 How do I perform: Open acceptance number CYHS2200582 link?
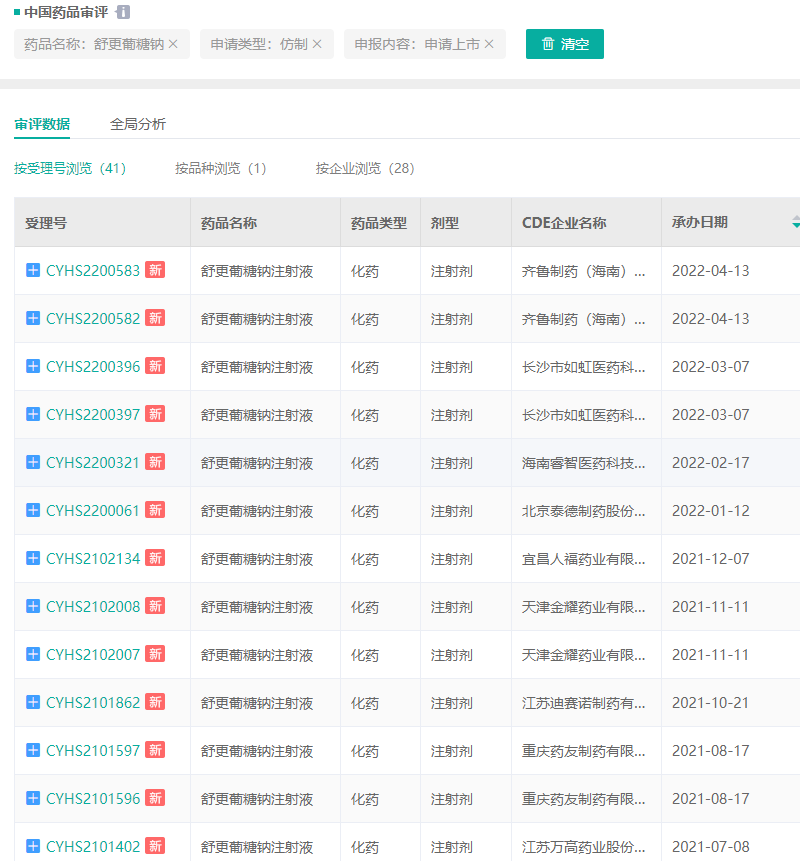[93, 318]
